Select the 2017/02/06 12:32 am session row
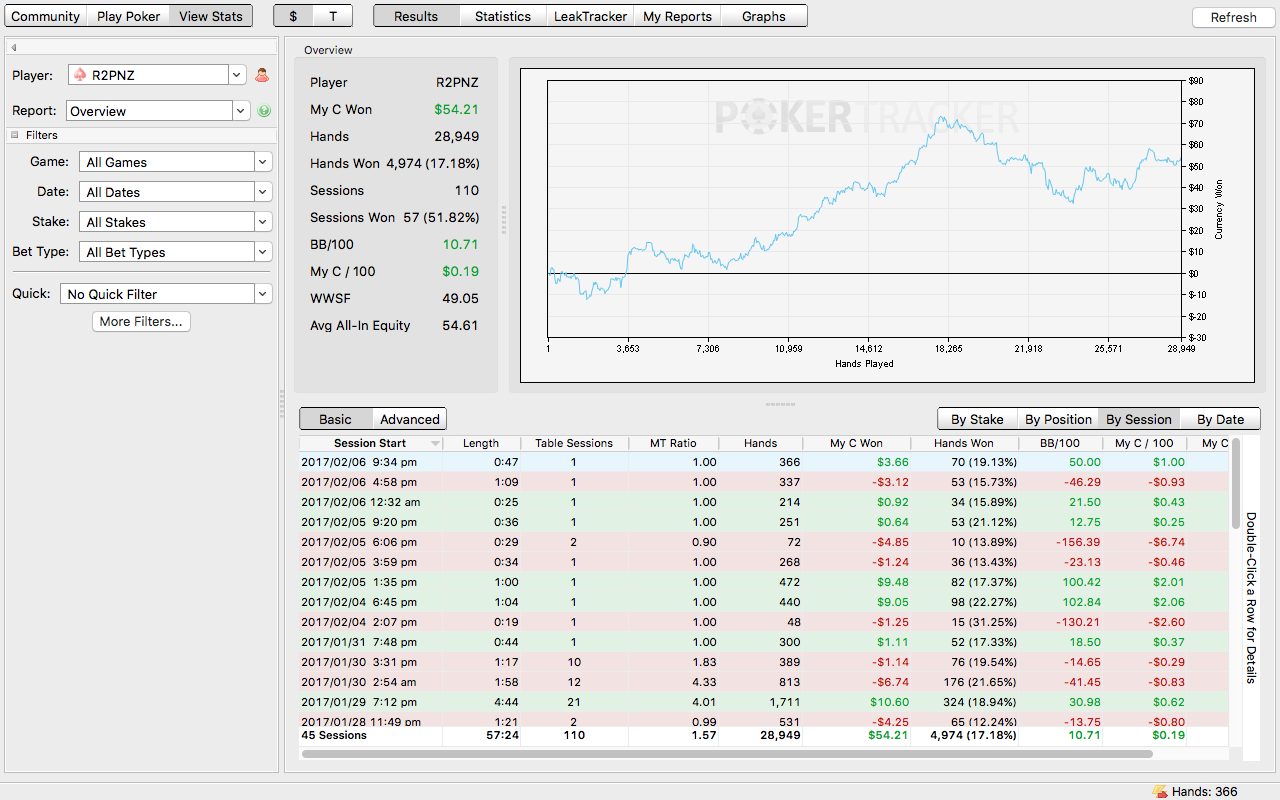The width and height of the screenshot is (1280, 800). pos(765,502)
